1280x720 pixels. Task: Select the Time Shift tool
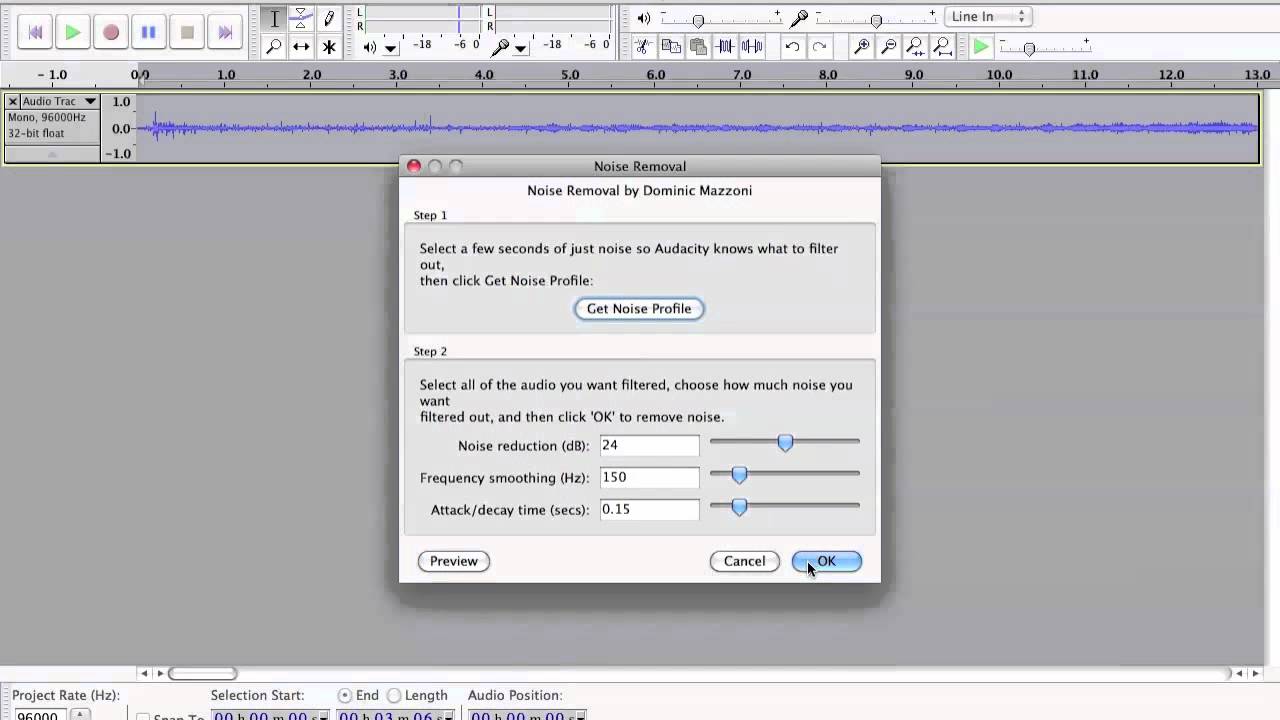click(301, 46)
